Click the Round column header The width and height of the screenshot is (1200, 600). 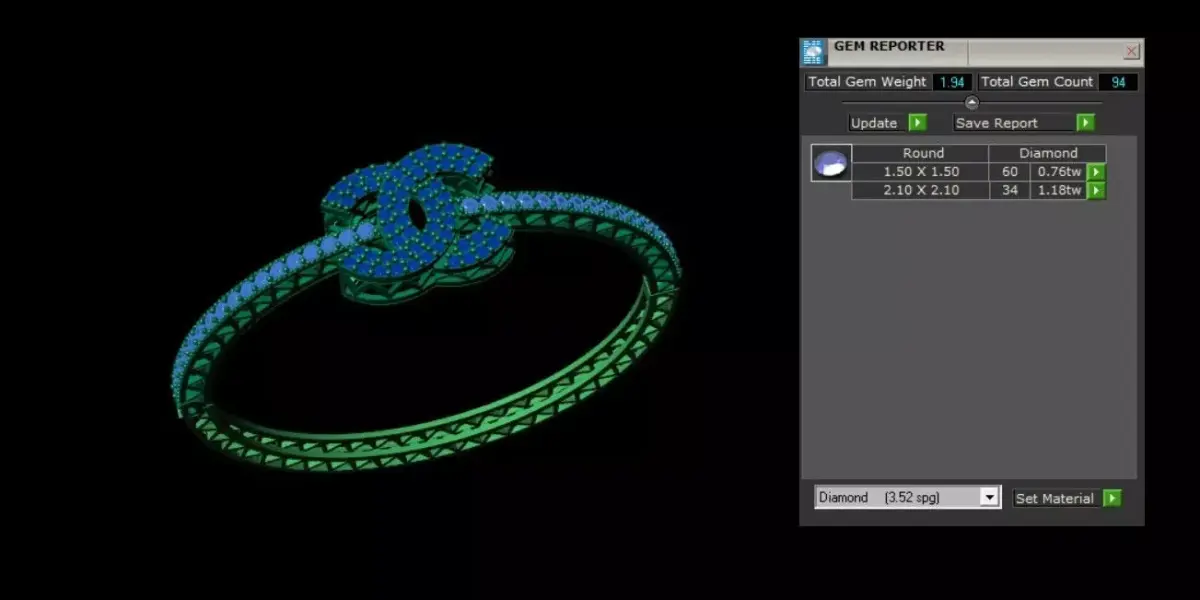920,153
